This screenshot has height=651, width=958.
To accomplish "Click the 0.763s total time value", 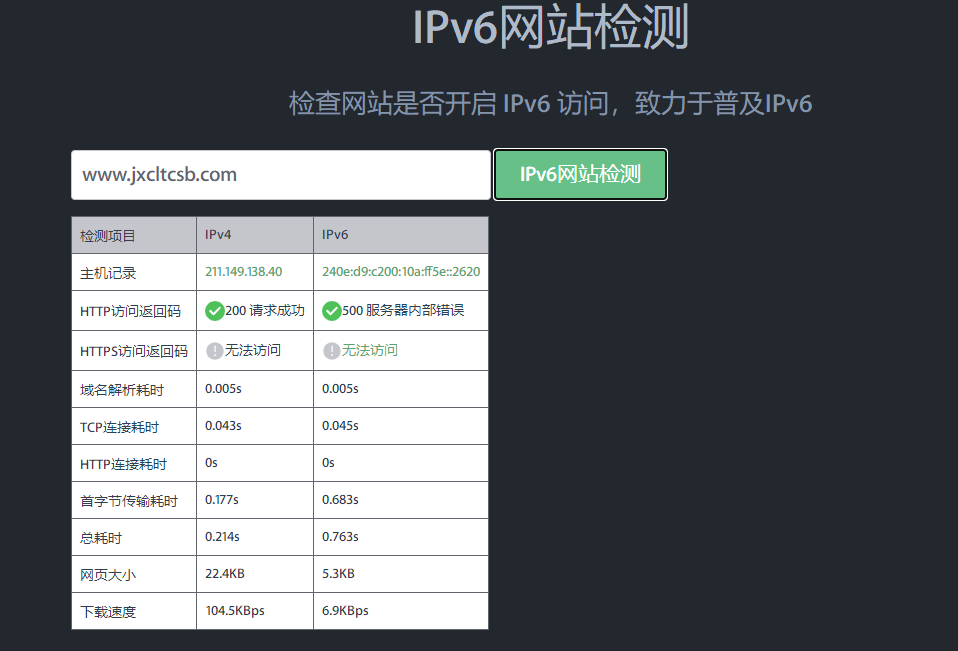I will pyautogui.click(x=340, y=537).
